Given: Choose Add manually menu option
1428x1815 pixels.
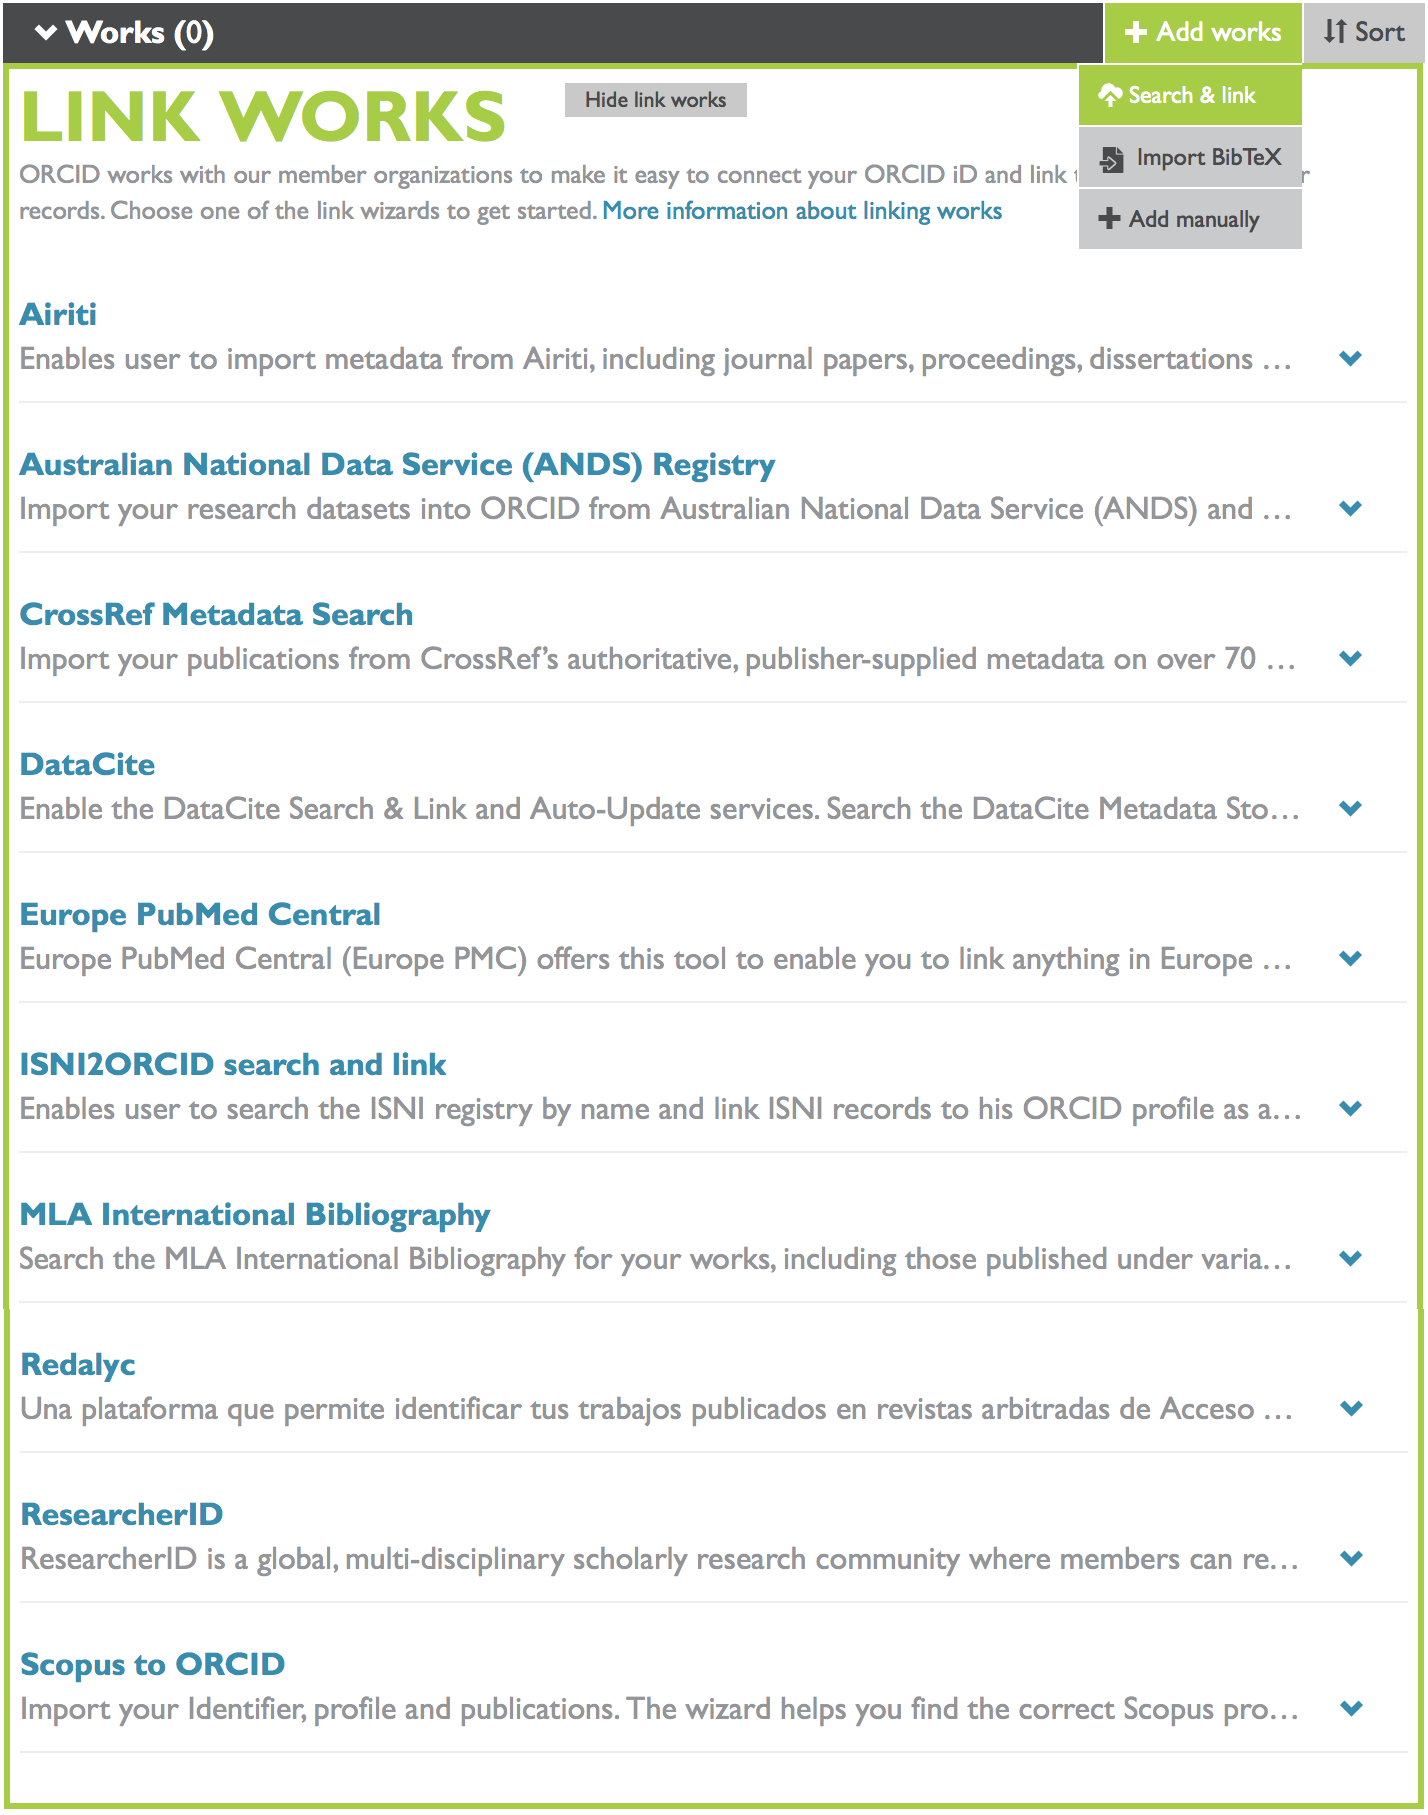Looking at the screenshot, I should coord(1190,219).
